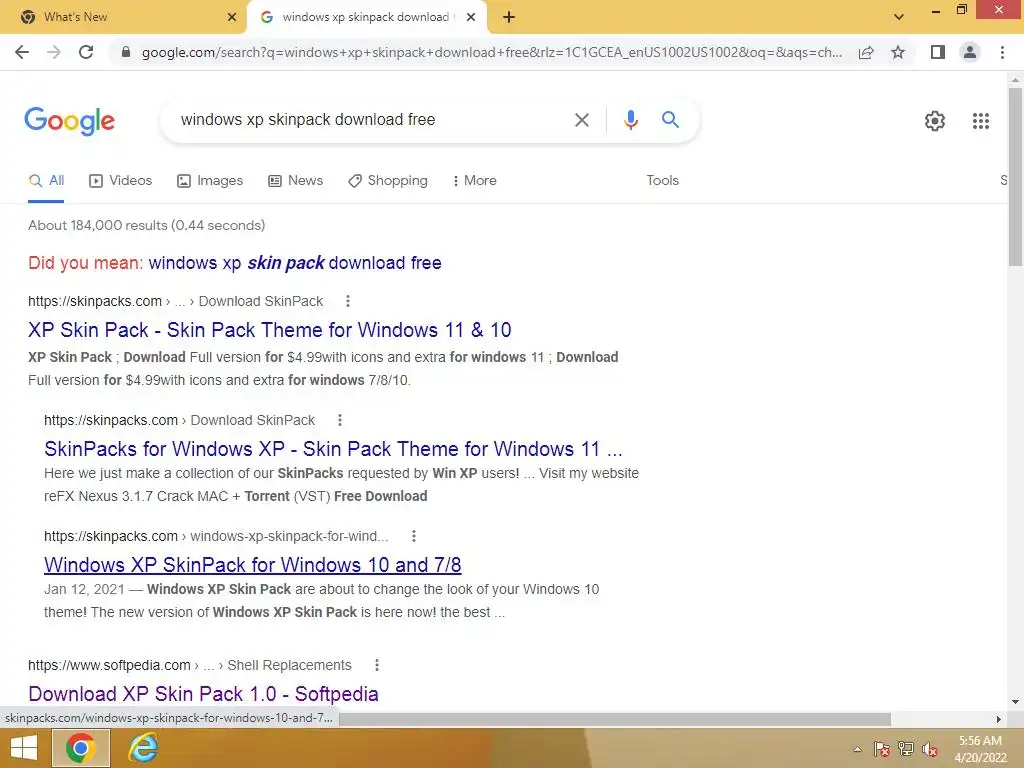
Task: Open a new browser tab
Action: (509, 17)
